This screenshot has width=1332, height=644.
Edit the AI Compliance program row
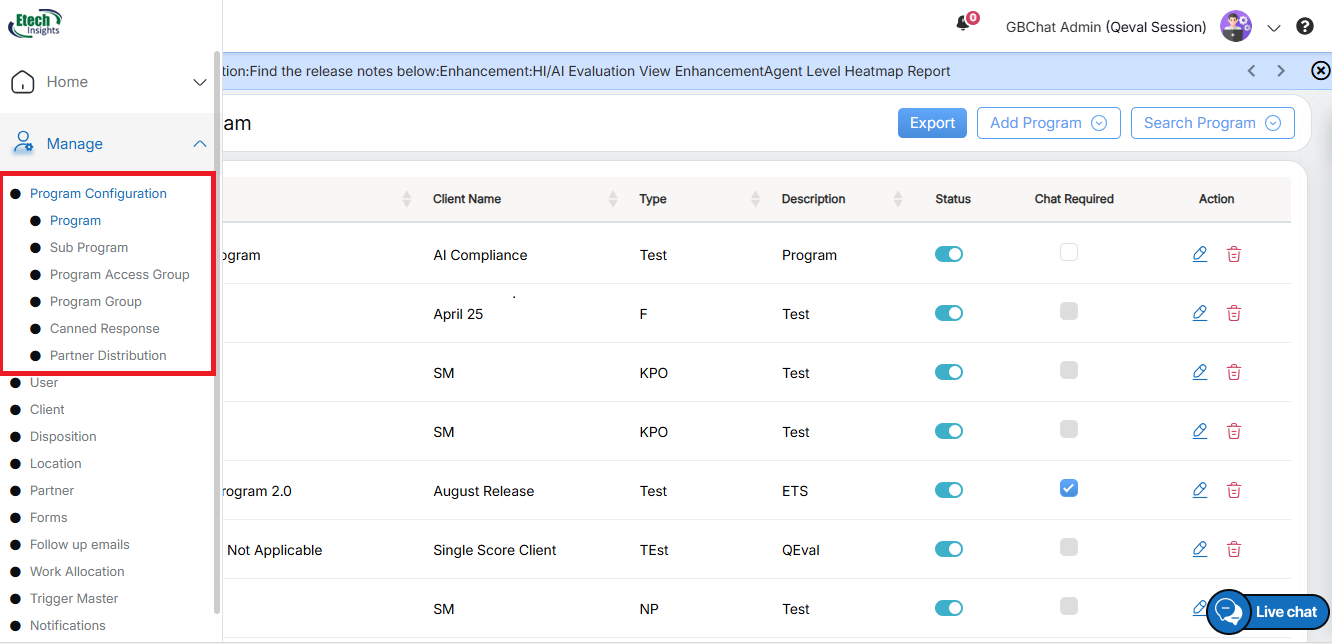(1200, 254)
